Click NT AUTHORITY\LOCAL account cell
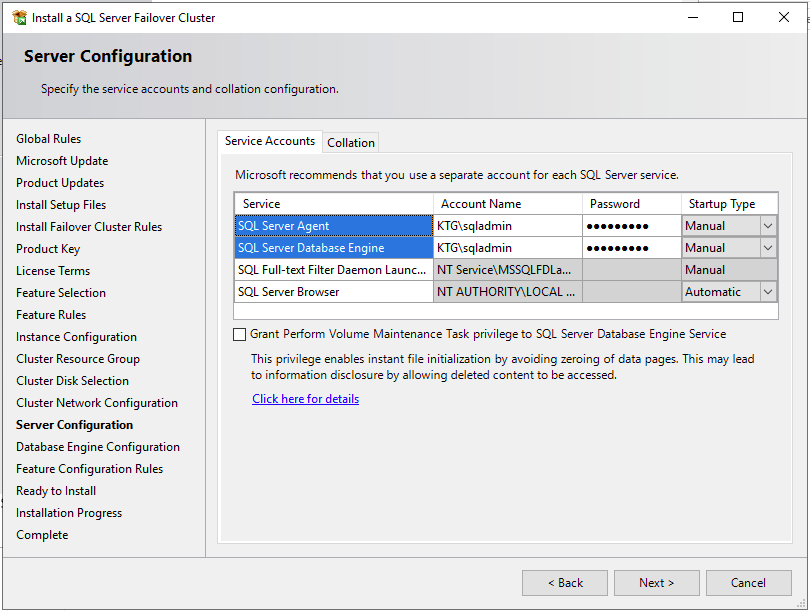Viewport: 810px width, 611px height. coord(508,292)
